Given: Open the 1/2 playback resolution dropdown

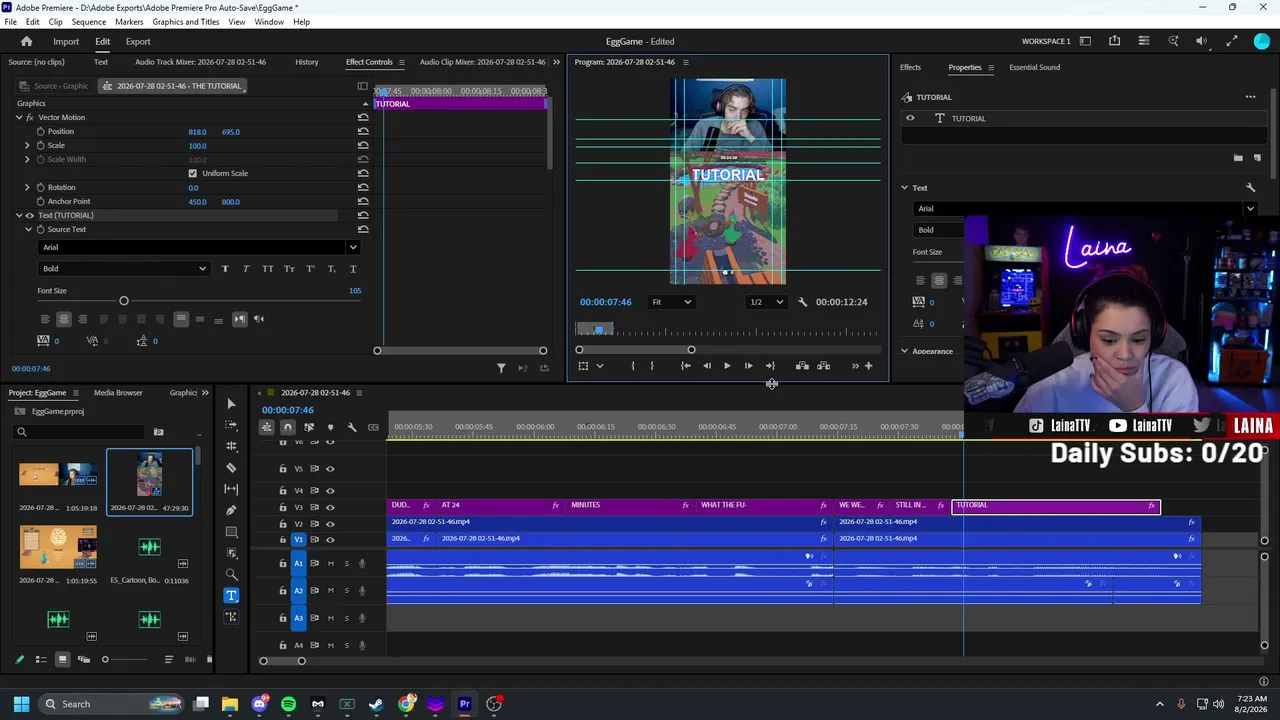Looking at the screenshot, I should click(767, 302).
